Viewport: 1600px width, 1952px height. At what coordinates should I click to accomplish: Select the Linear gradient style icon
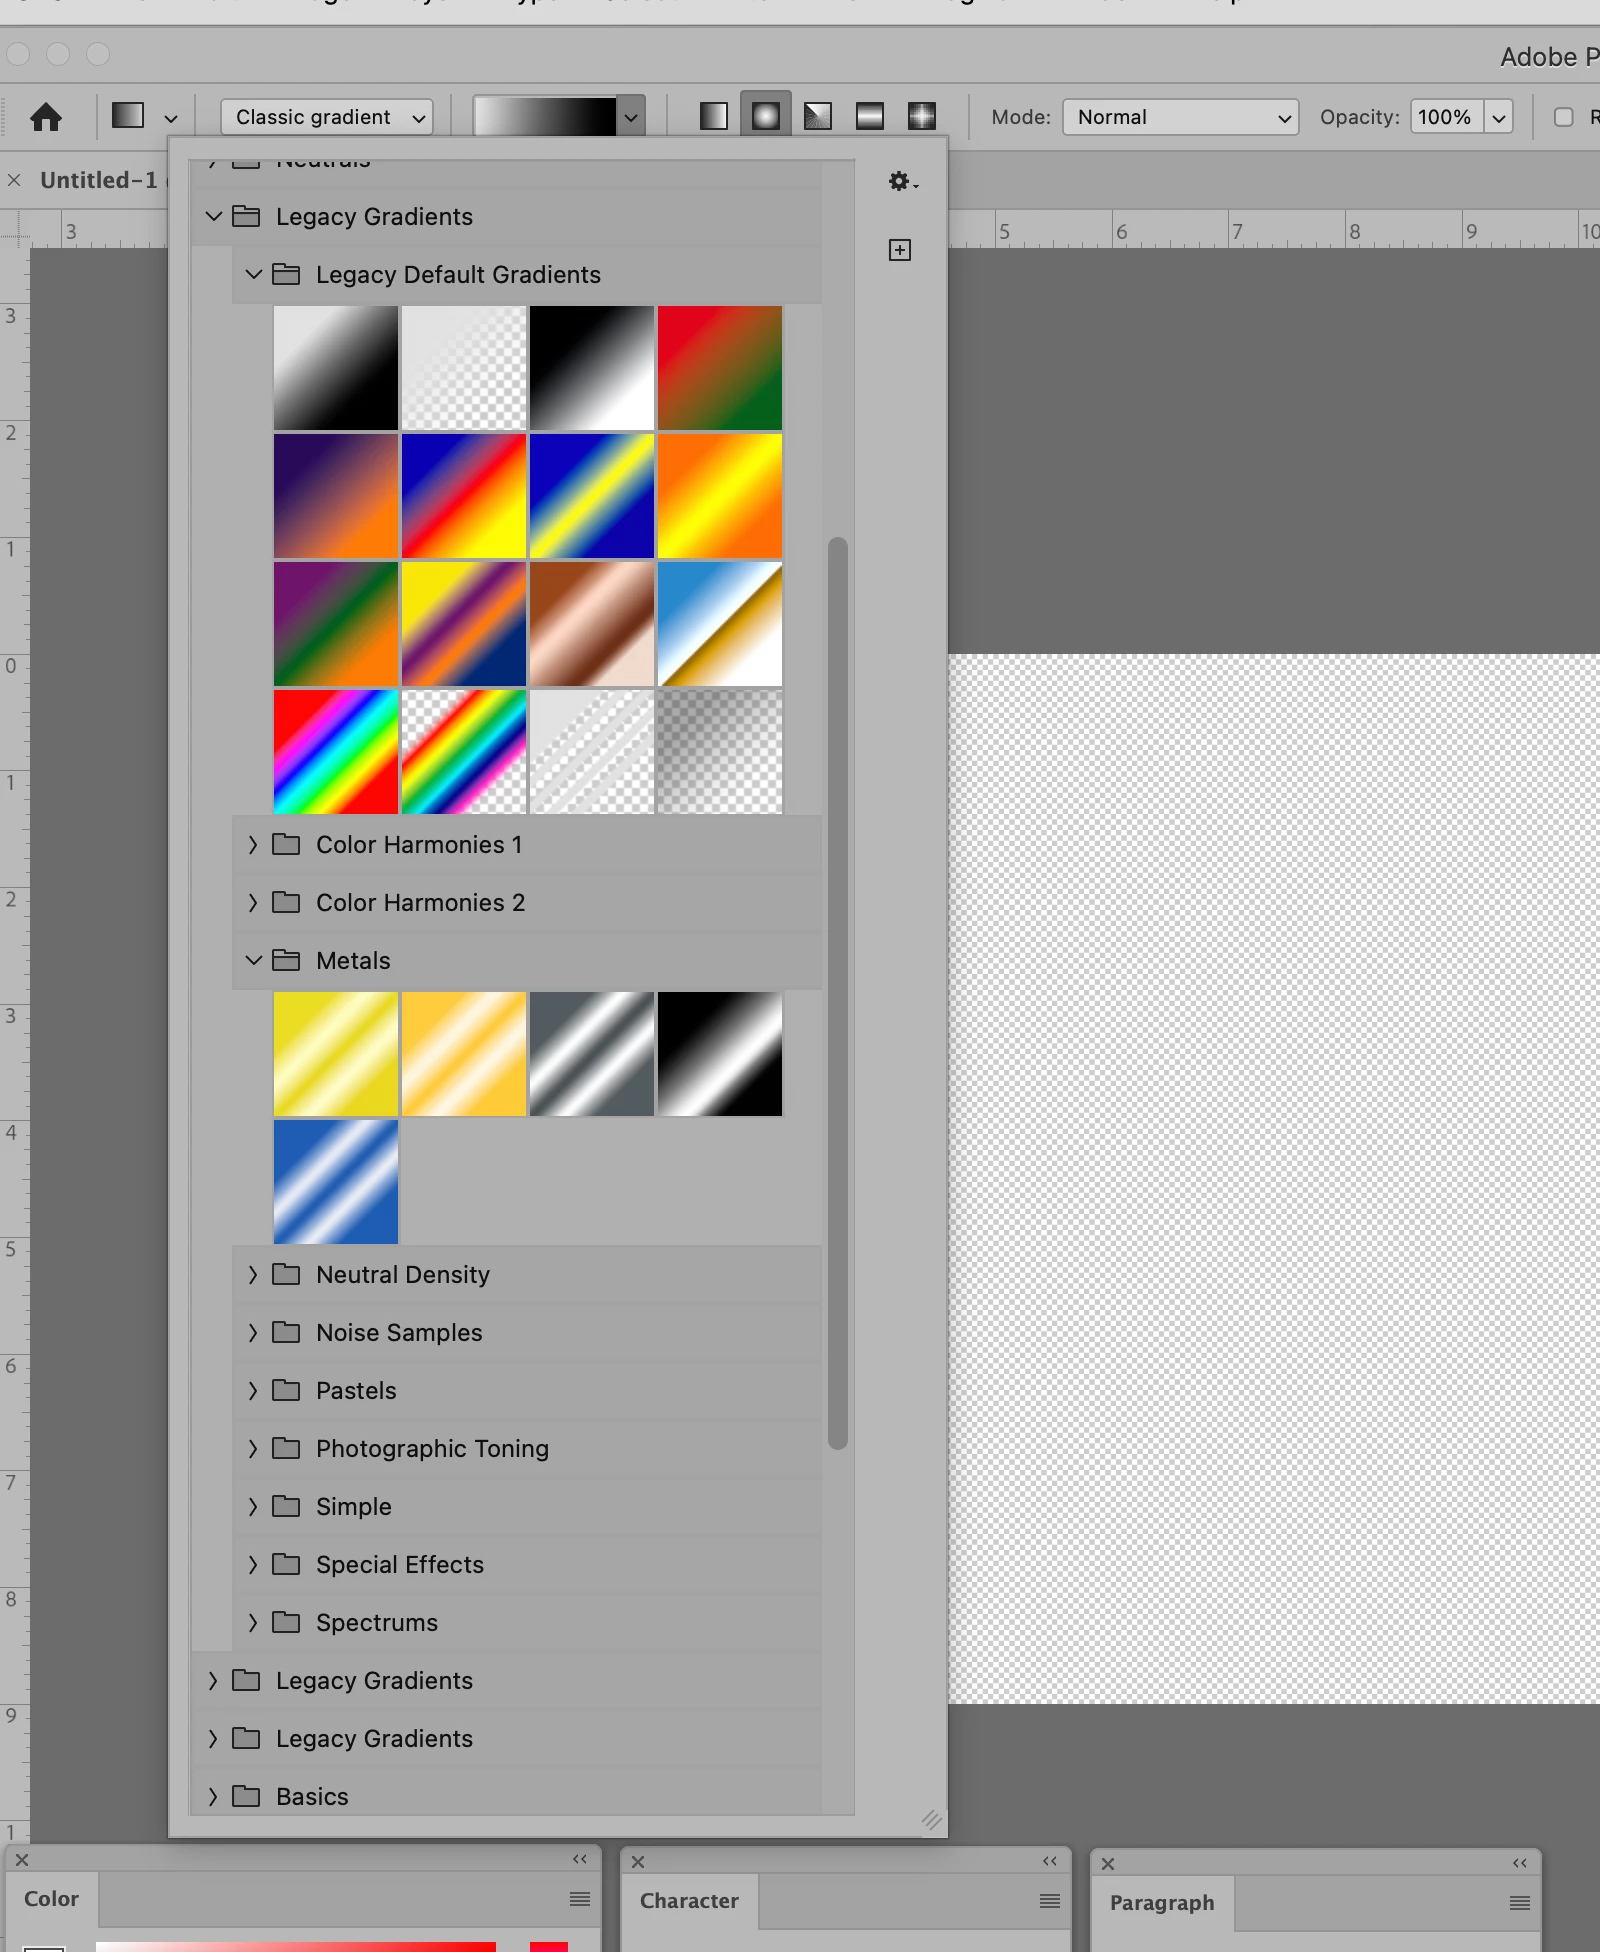(714, 116)
